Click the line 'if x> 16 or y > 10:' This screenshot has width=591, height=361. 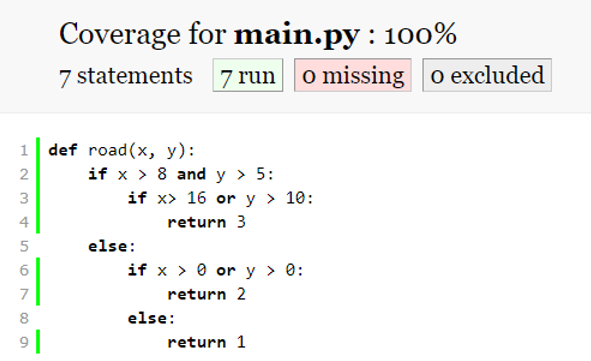coord(220,198)
